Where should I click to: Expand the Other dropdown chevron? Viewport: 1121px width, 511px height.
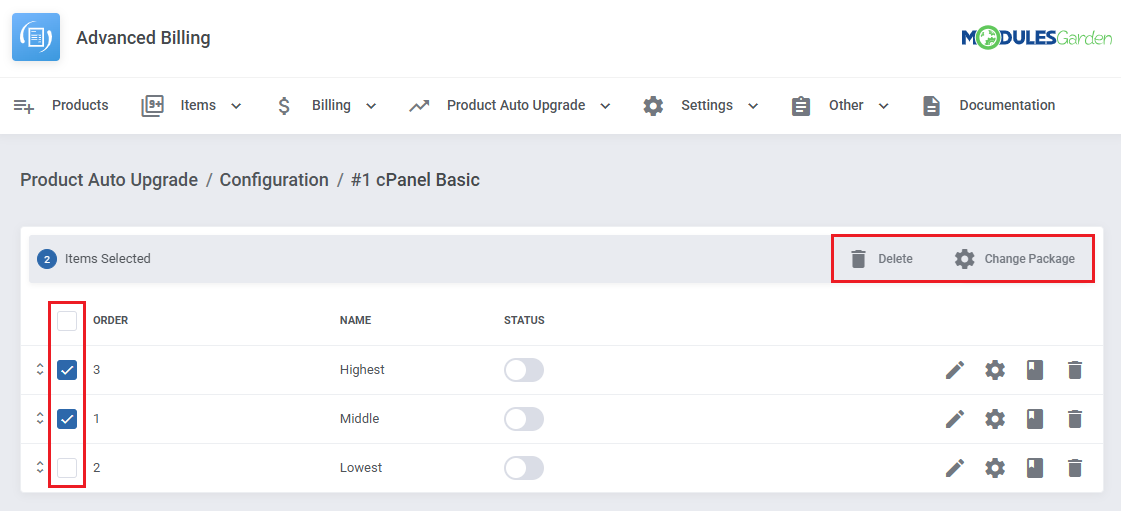point(883,106)
